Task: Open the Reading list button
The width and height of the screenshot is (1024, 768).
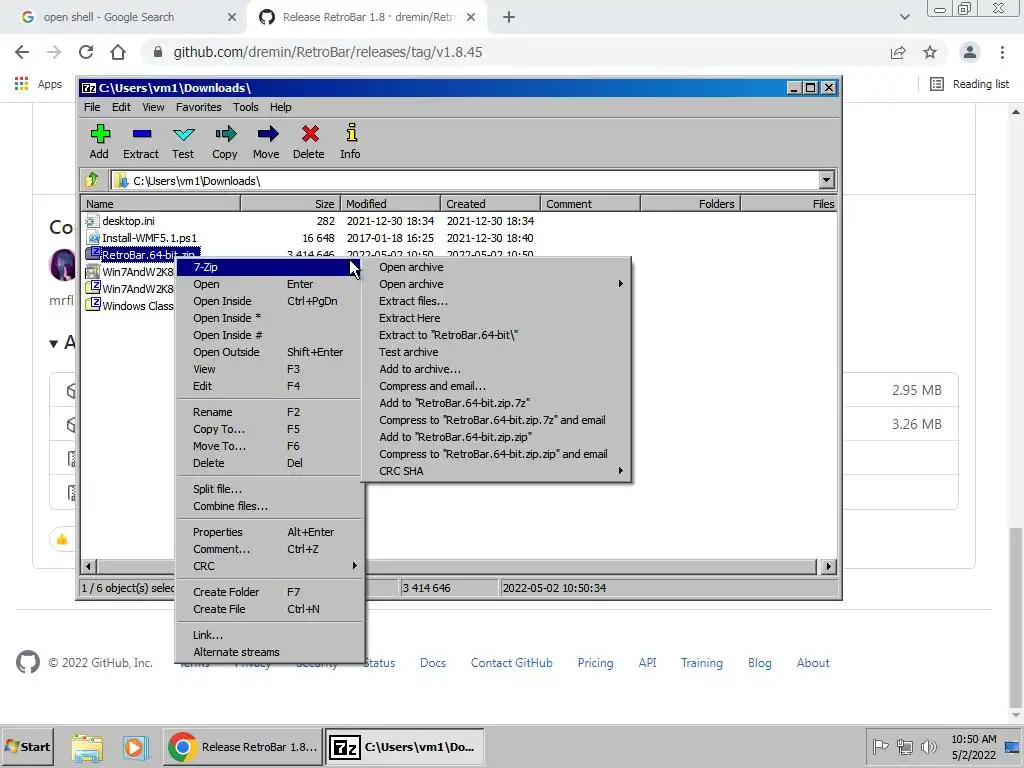Action: click(970, 84)
